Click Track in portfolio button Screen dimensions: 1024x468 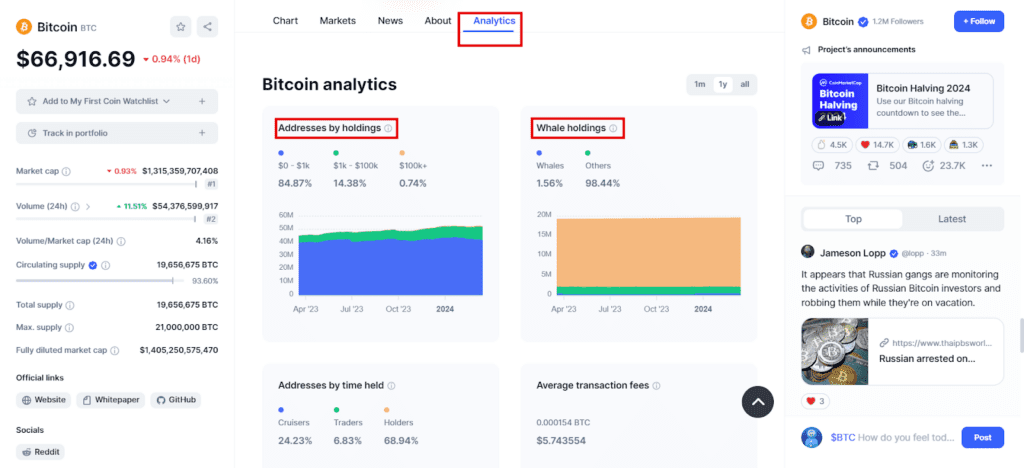point(117,133)
